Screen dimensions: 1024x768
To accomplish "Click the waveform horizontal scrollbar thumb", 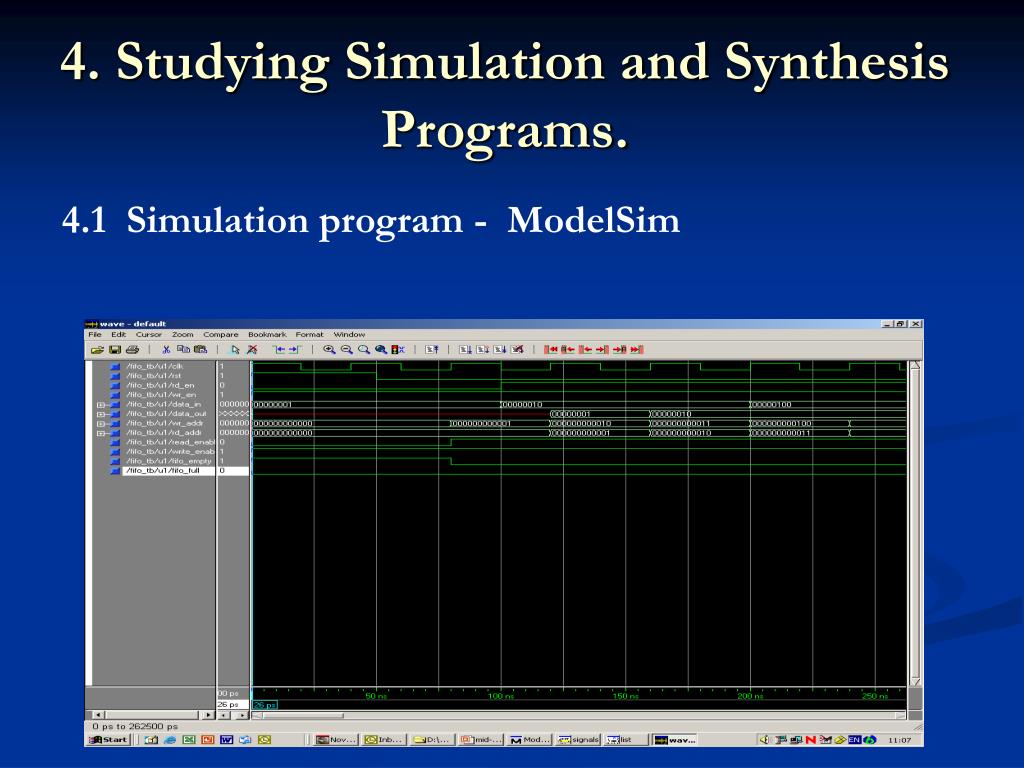I will point(303,715).
